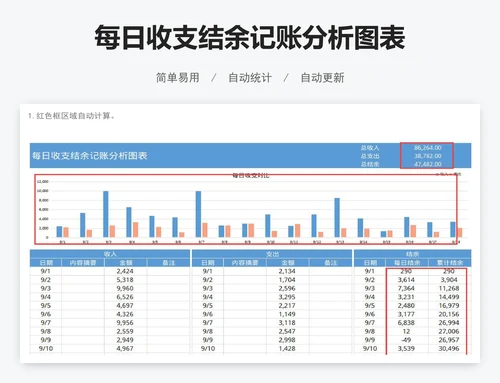The width and height of the screenshot is (500, 383).
Task: Click the tall blue income bar for 9/3
Action: tap(106, 214)
